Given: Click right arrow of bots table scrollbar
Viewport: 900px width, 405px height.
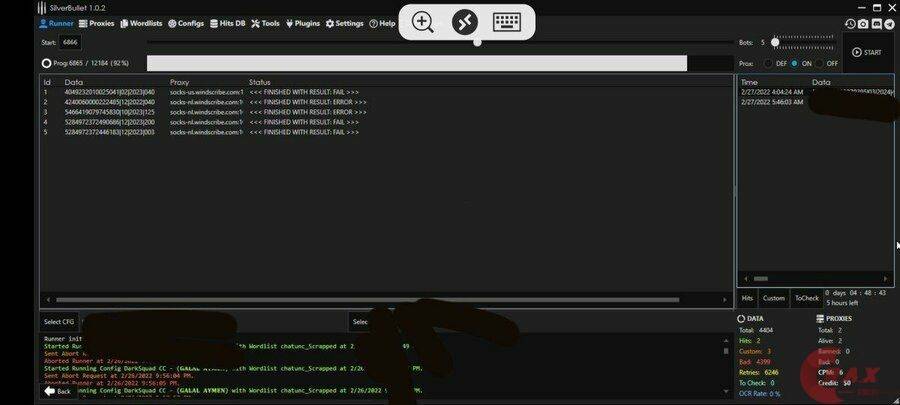Looking at the screenshot, I should coord(724,300).
